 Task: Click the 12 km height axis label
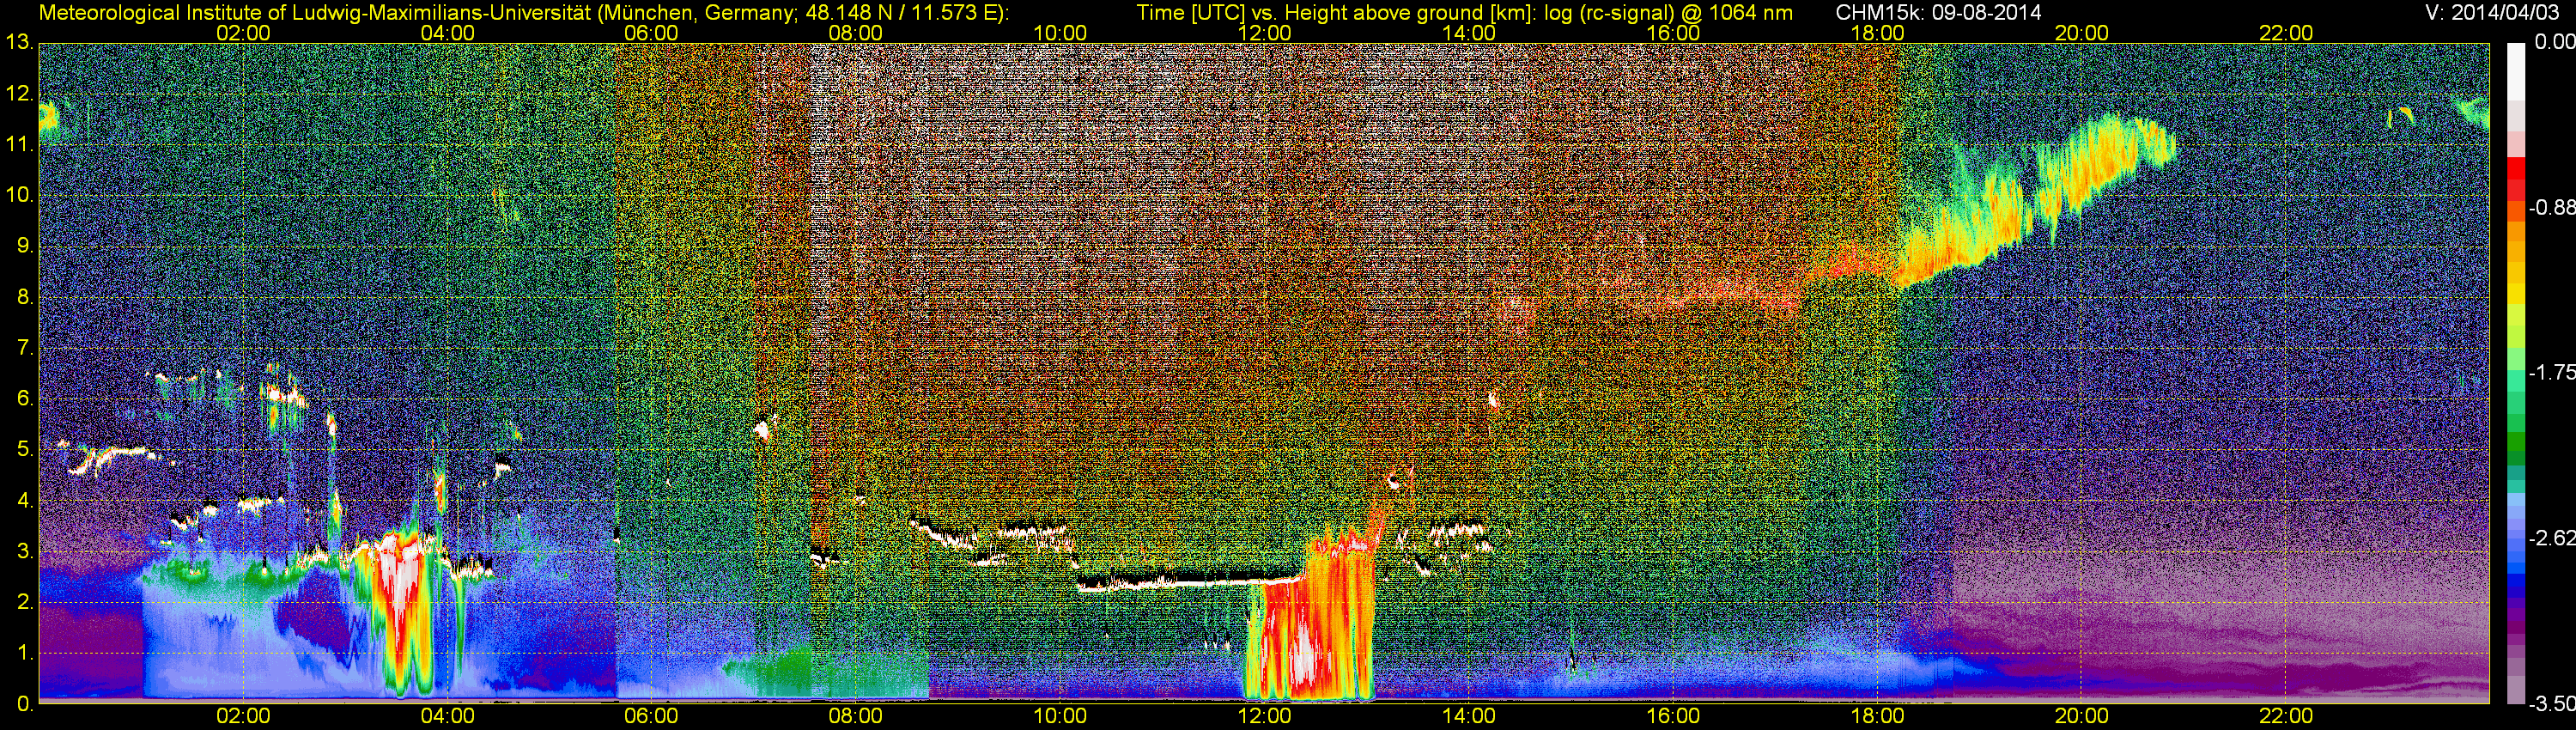[18, 93]
